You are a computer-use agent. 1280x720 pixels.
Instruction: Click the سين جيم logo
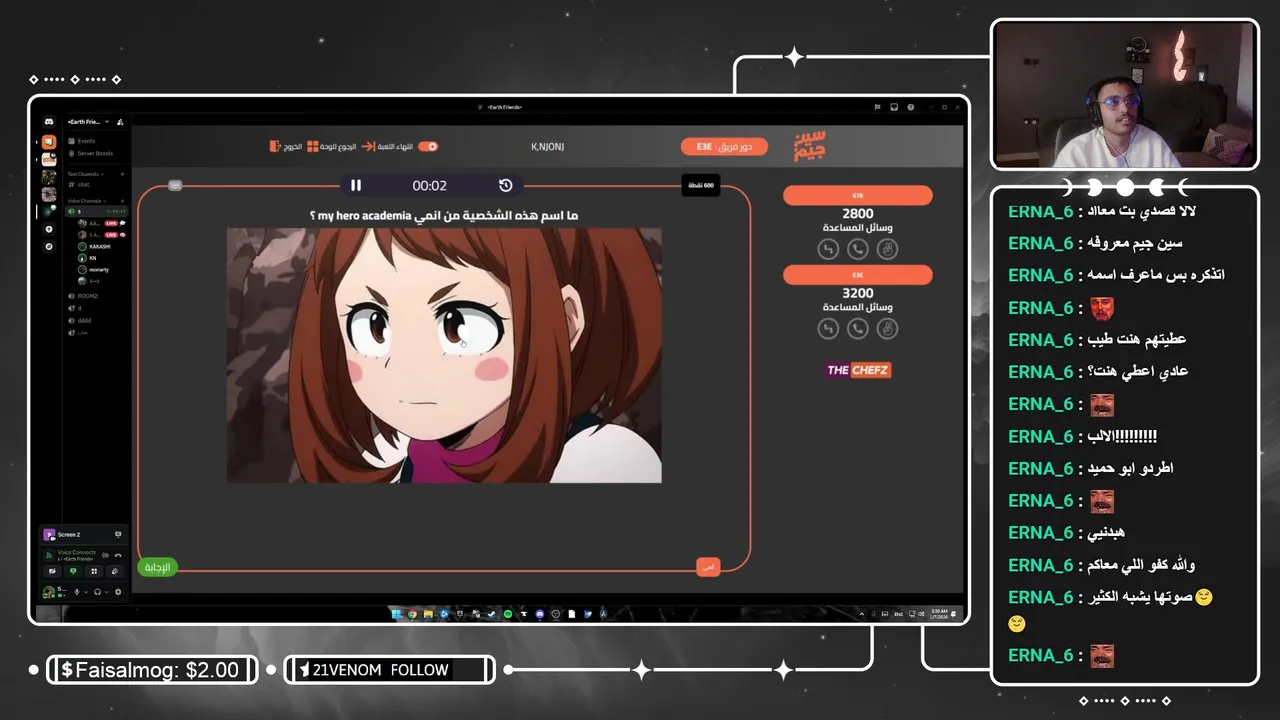(809, 146)
